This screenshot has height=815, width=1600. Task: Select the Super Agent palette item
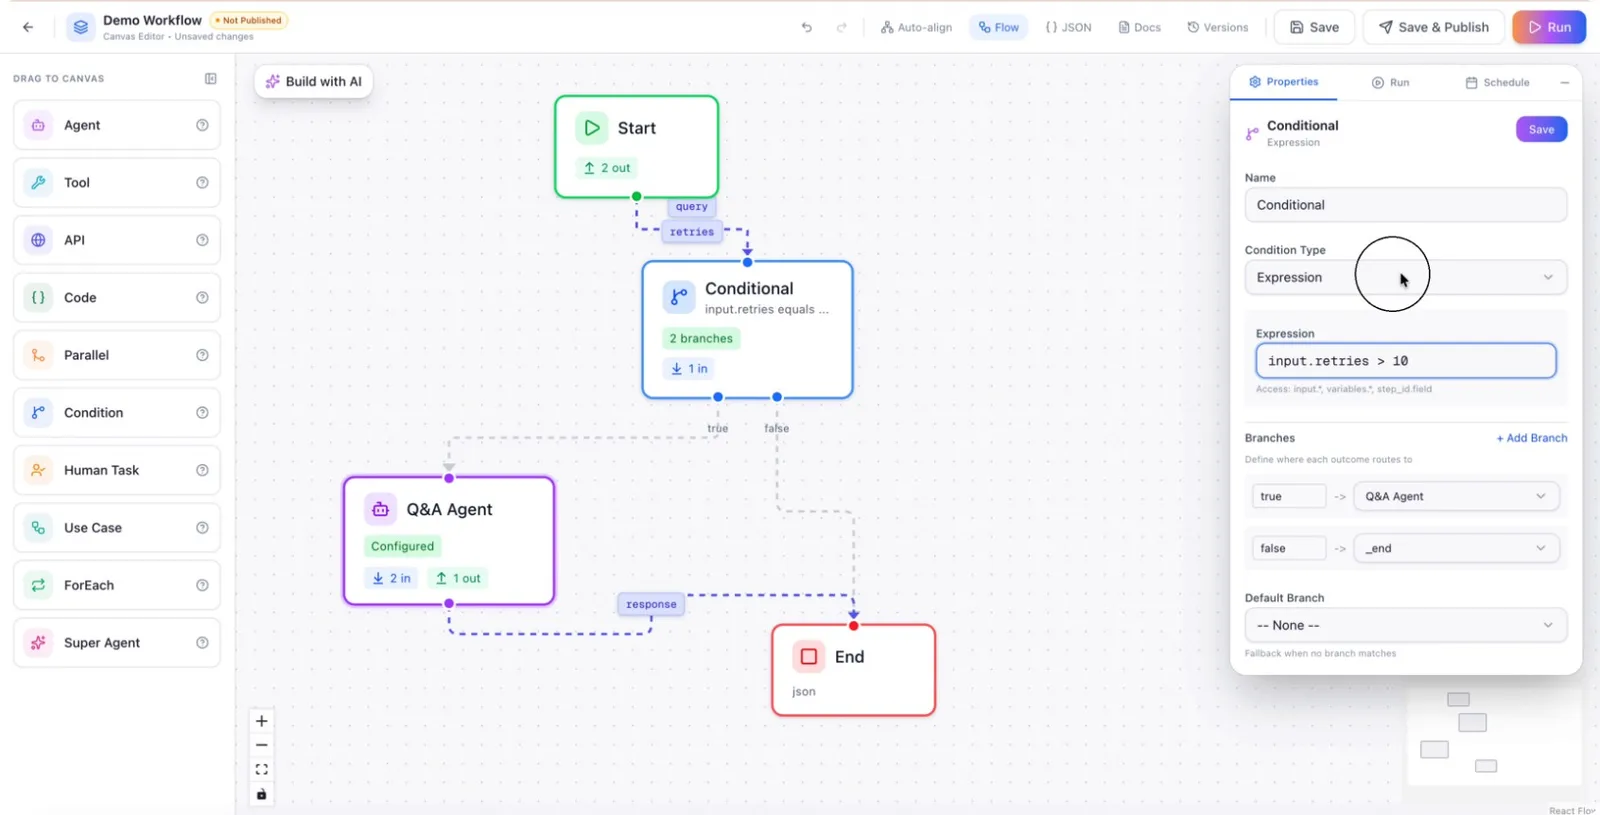pyautogui.click(x=117, y=643)
